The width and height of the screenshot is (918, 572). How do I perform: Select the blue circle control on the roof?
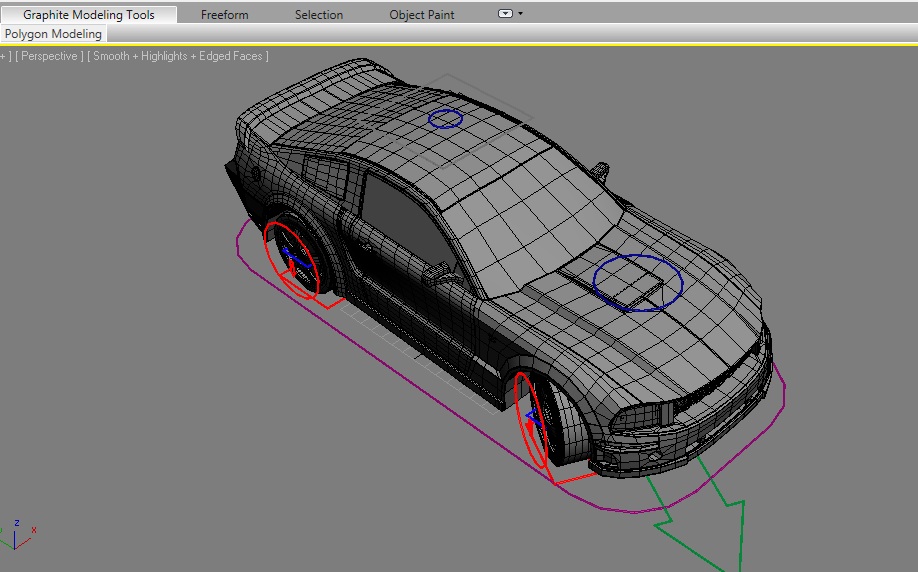pos(446,119)
